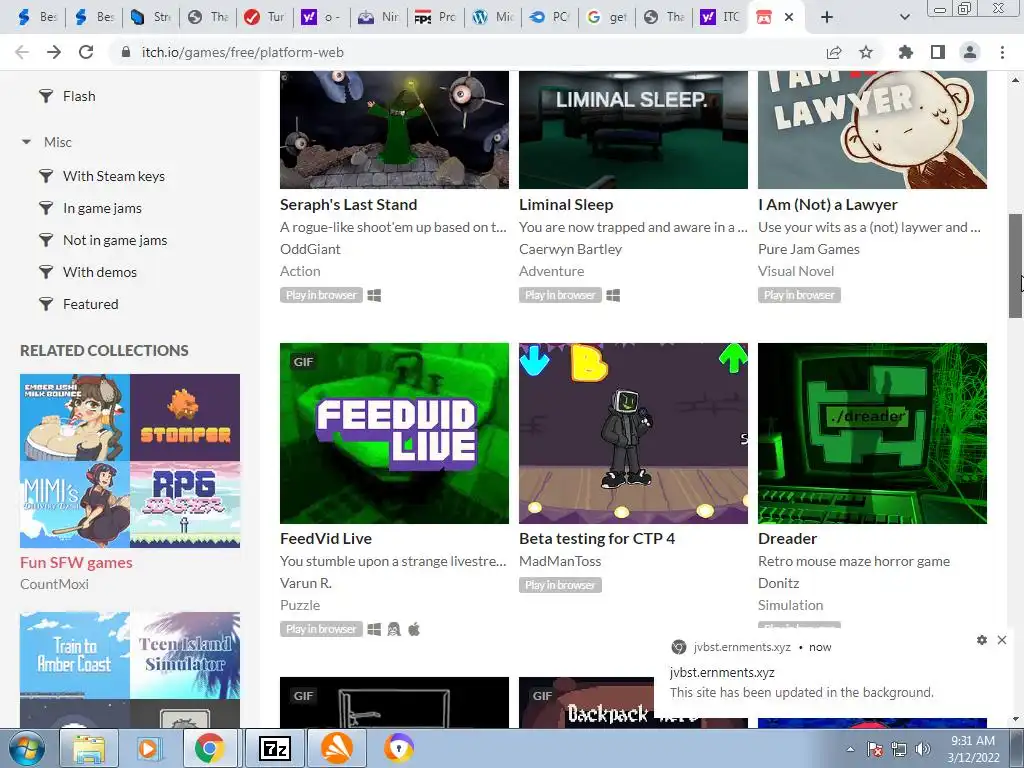Open the tab search dropdown arrow
Screen dimensions: 1024x768
tap(904, 17)
